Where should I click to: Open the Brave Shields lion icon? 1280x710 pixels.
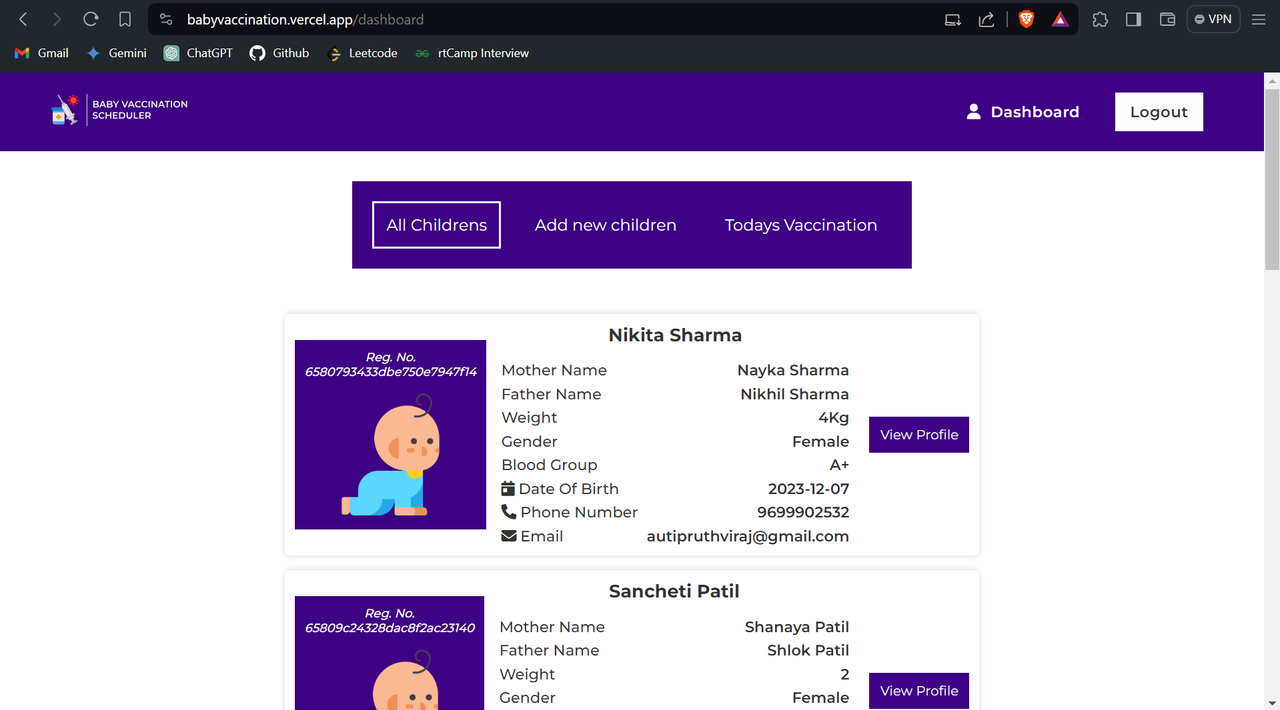pyautogui.click(x=1026, y=19)
